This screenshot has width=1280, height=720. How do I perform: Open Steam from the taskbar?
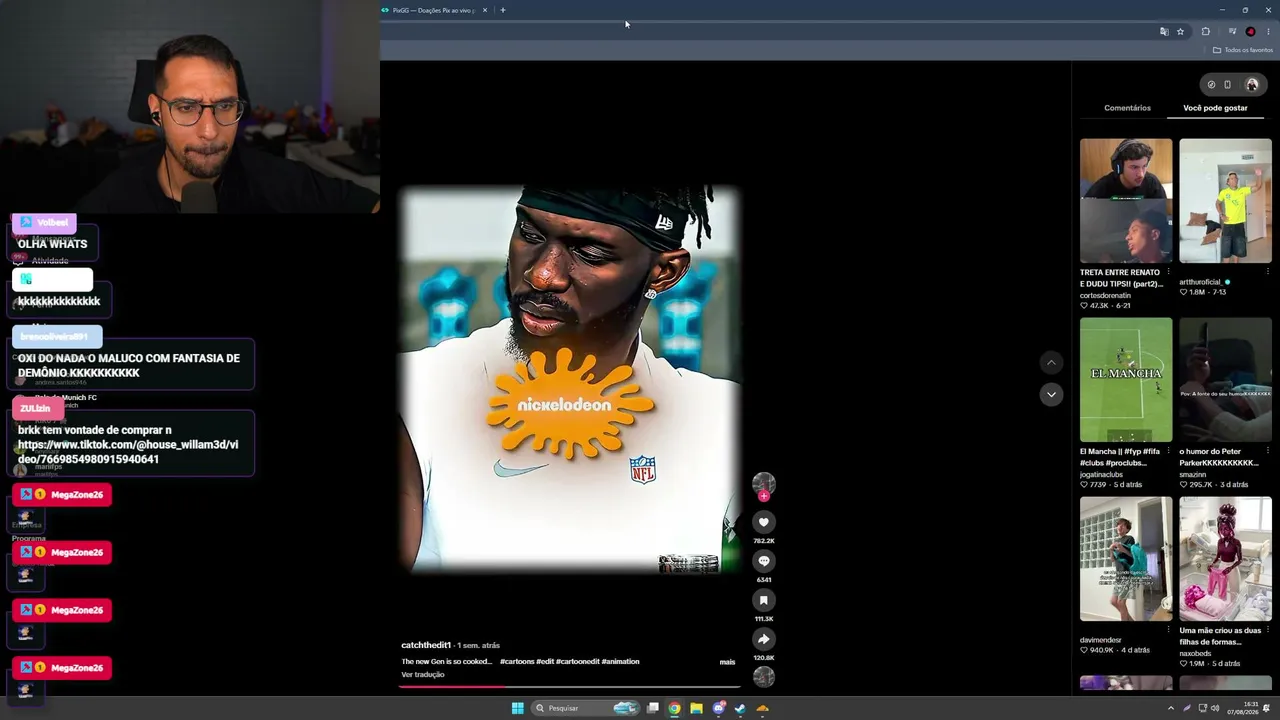(740, 708)
